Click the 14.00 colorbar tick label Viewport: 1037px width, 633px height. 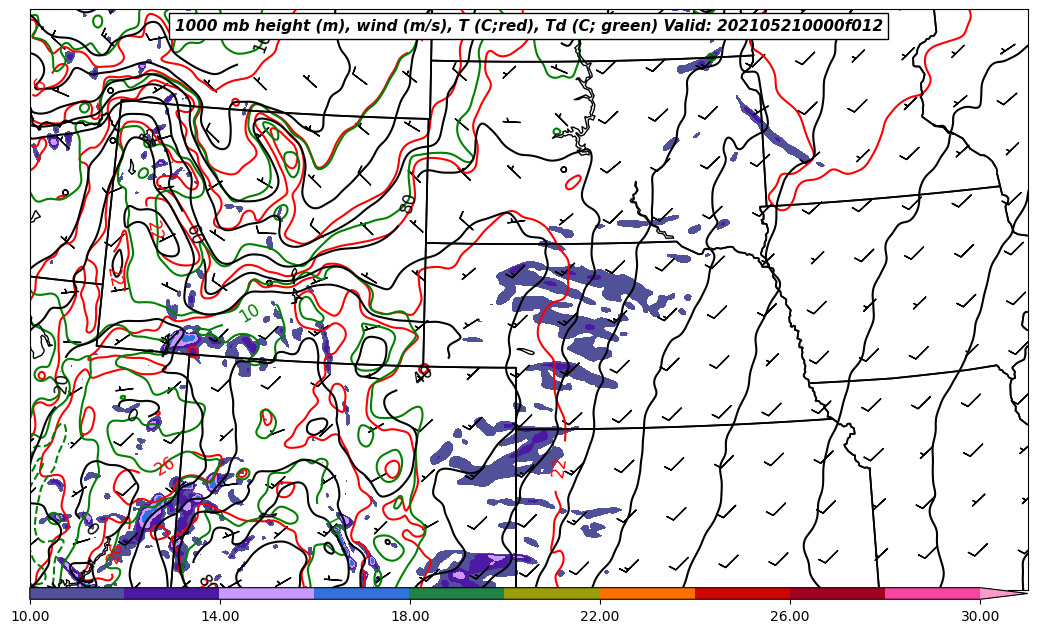[x=220, y=616]
